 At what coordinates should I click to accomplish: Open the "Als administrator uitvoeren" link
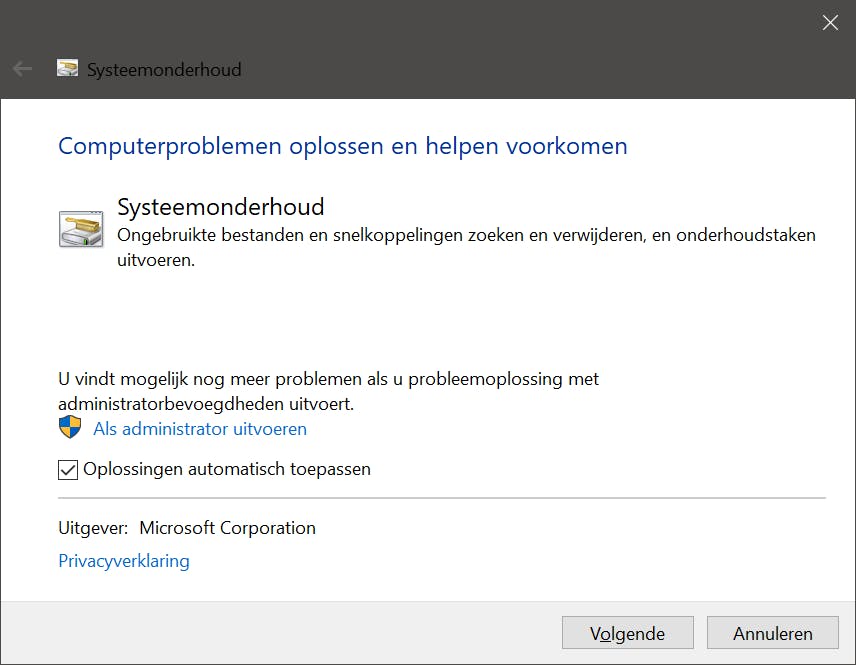[200, 429]
